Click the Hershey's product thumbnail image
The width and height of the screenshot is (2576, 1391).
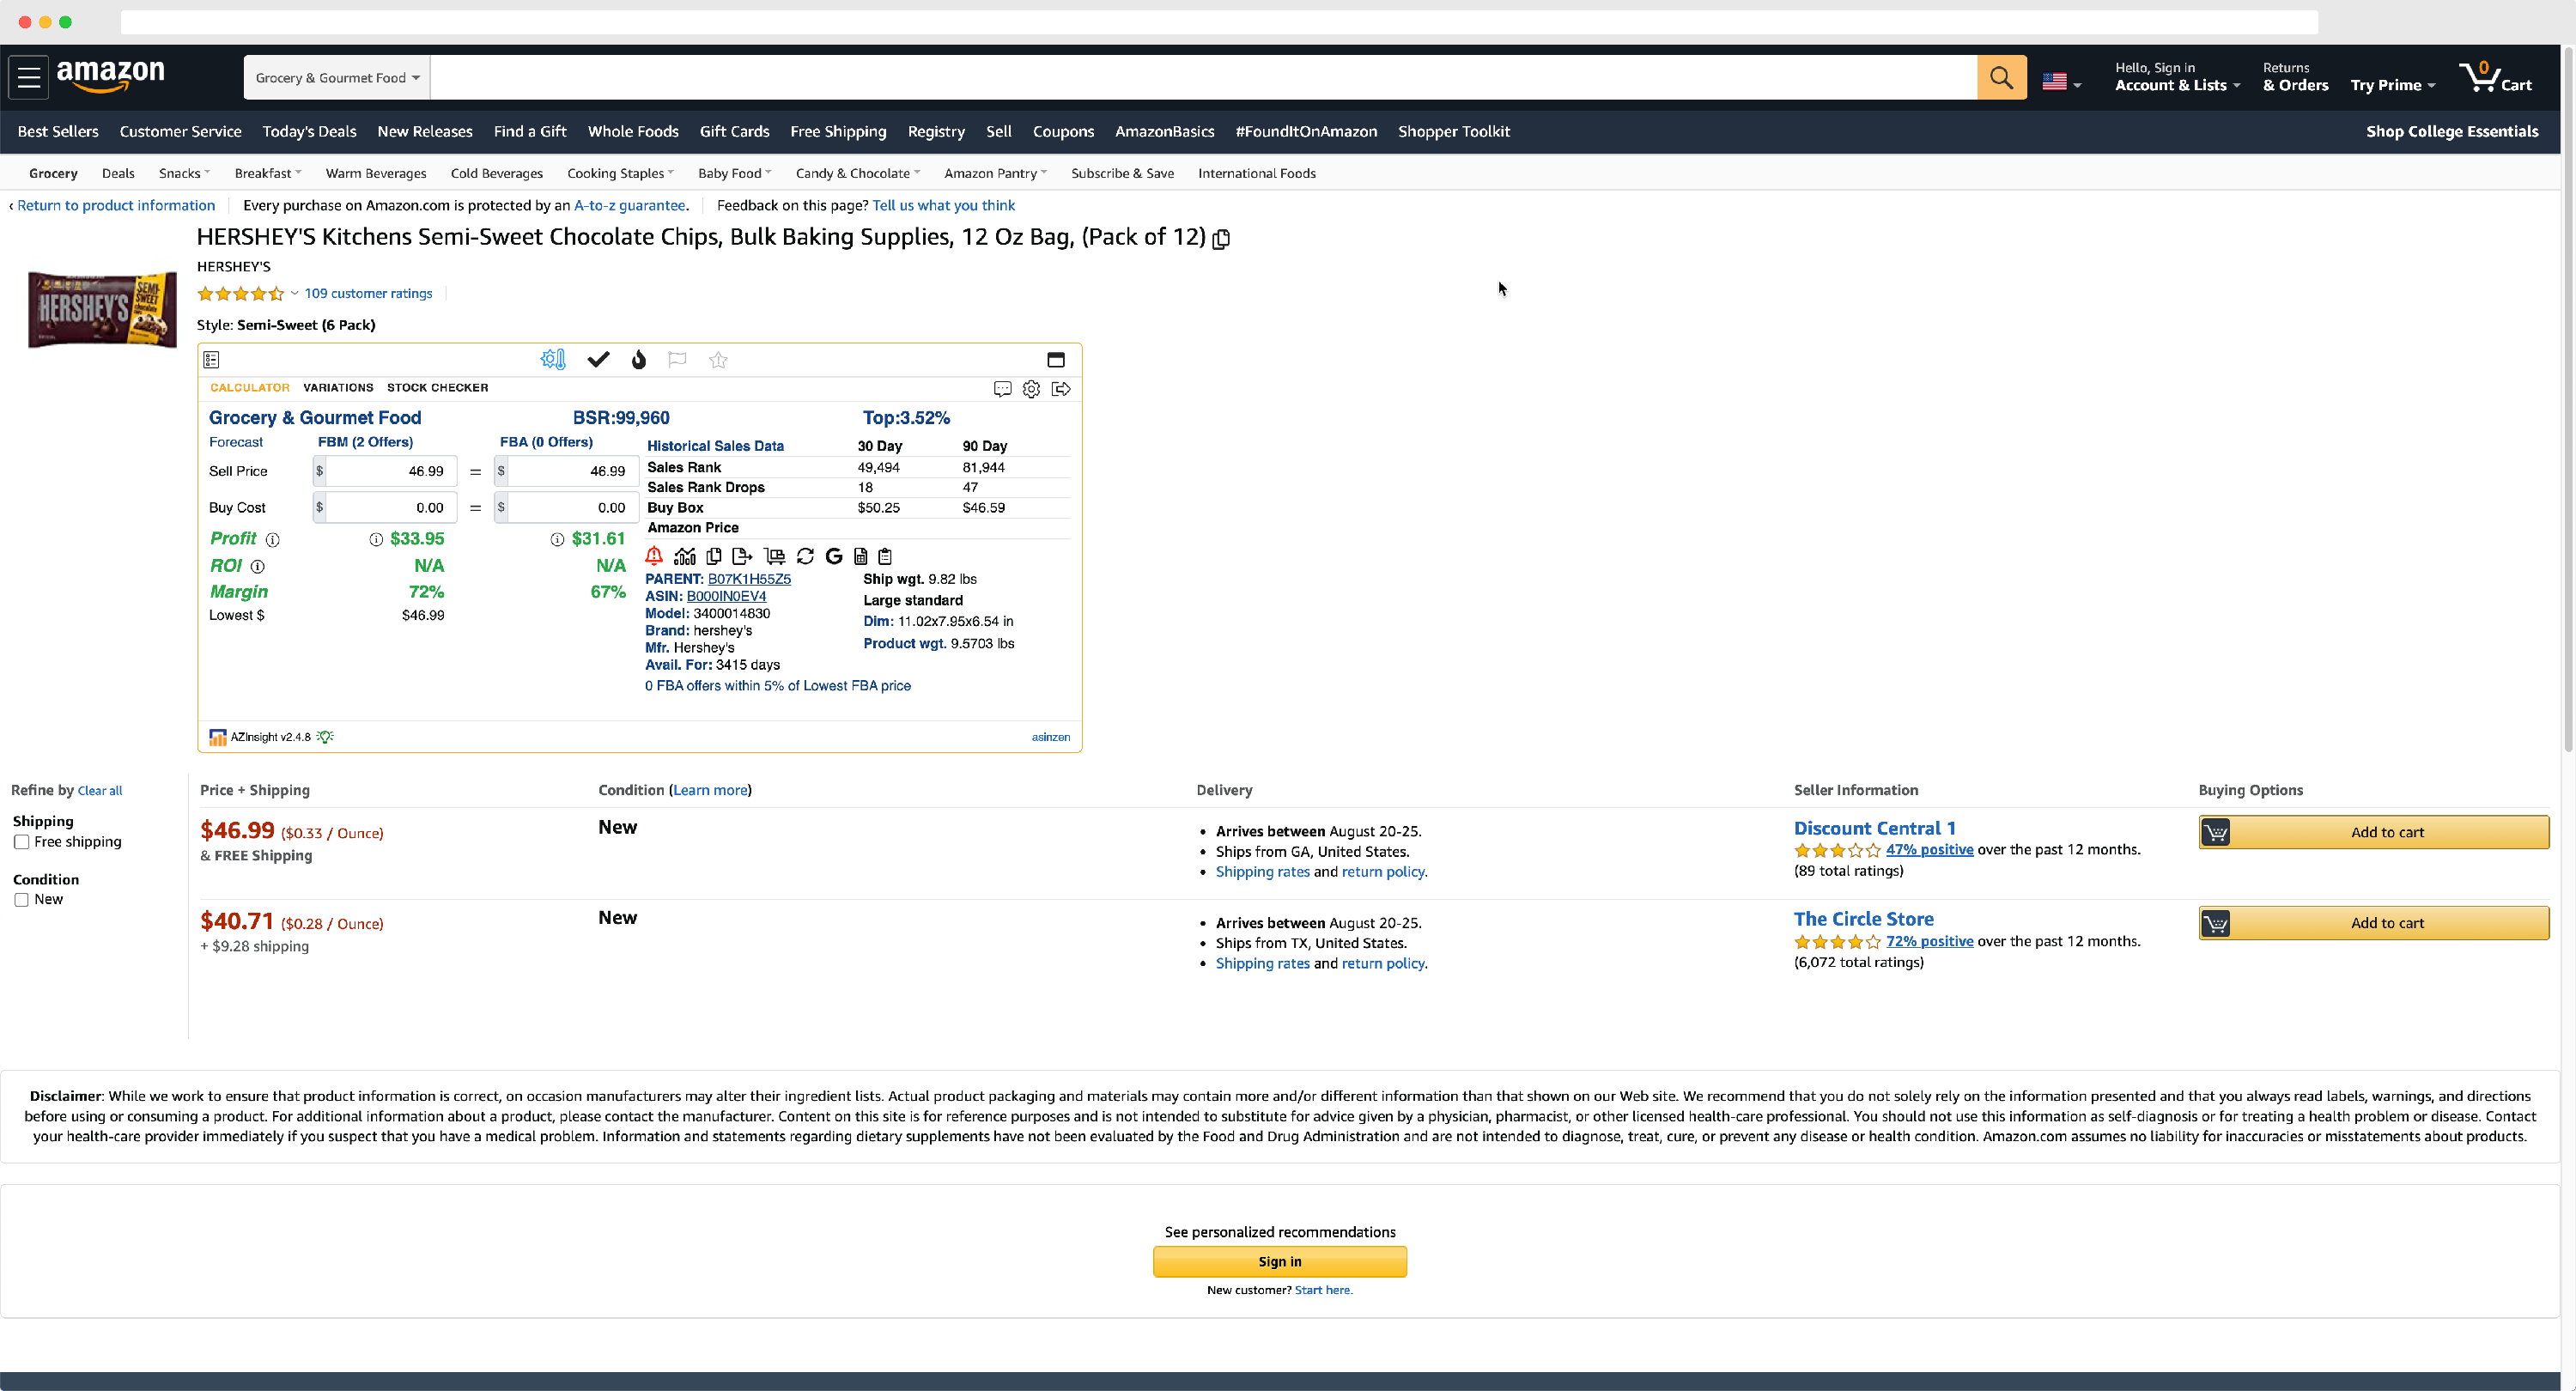pyautogui.click(x=102, y=310)
